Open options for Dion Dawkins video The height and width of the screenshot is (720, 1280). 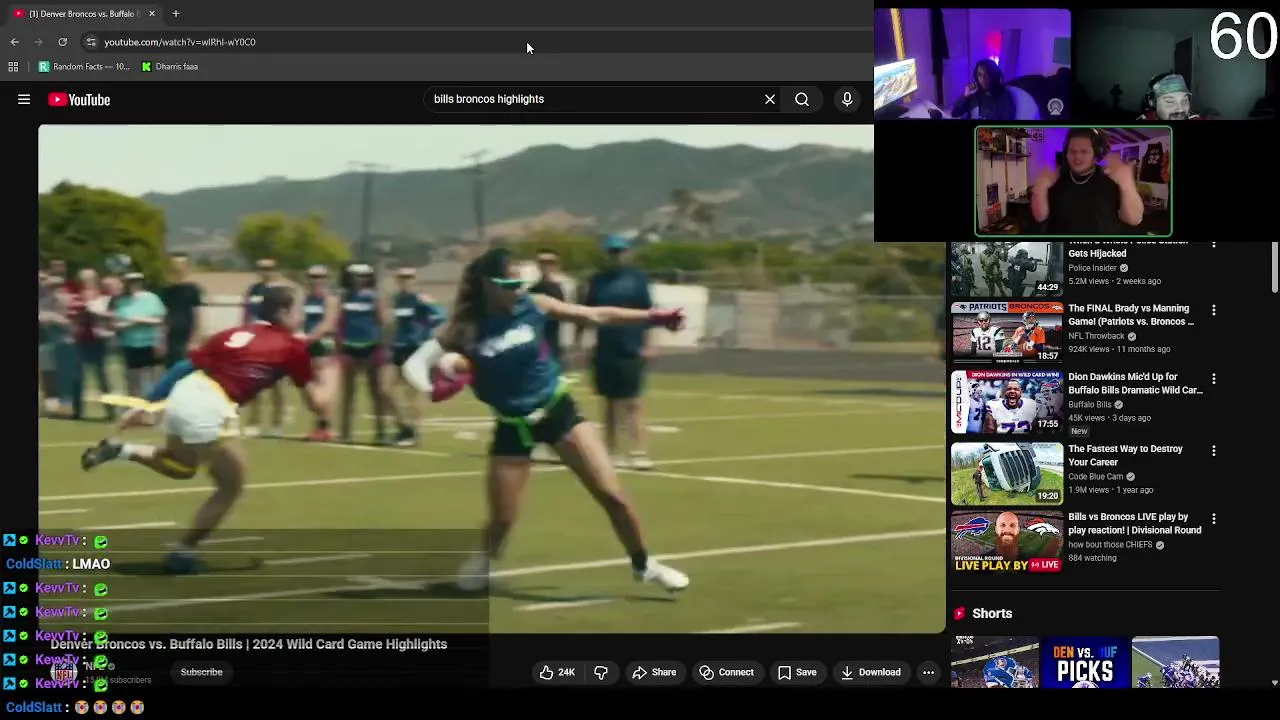pos(1214,379)
